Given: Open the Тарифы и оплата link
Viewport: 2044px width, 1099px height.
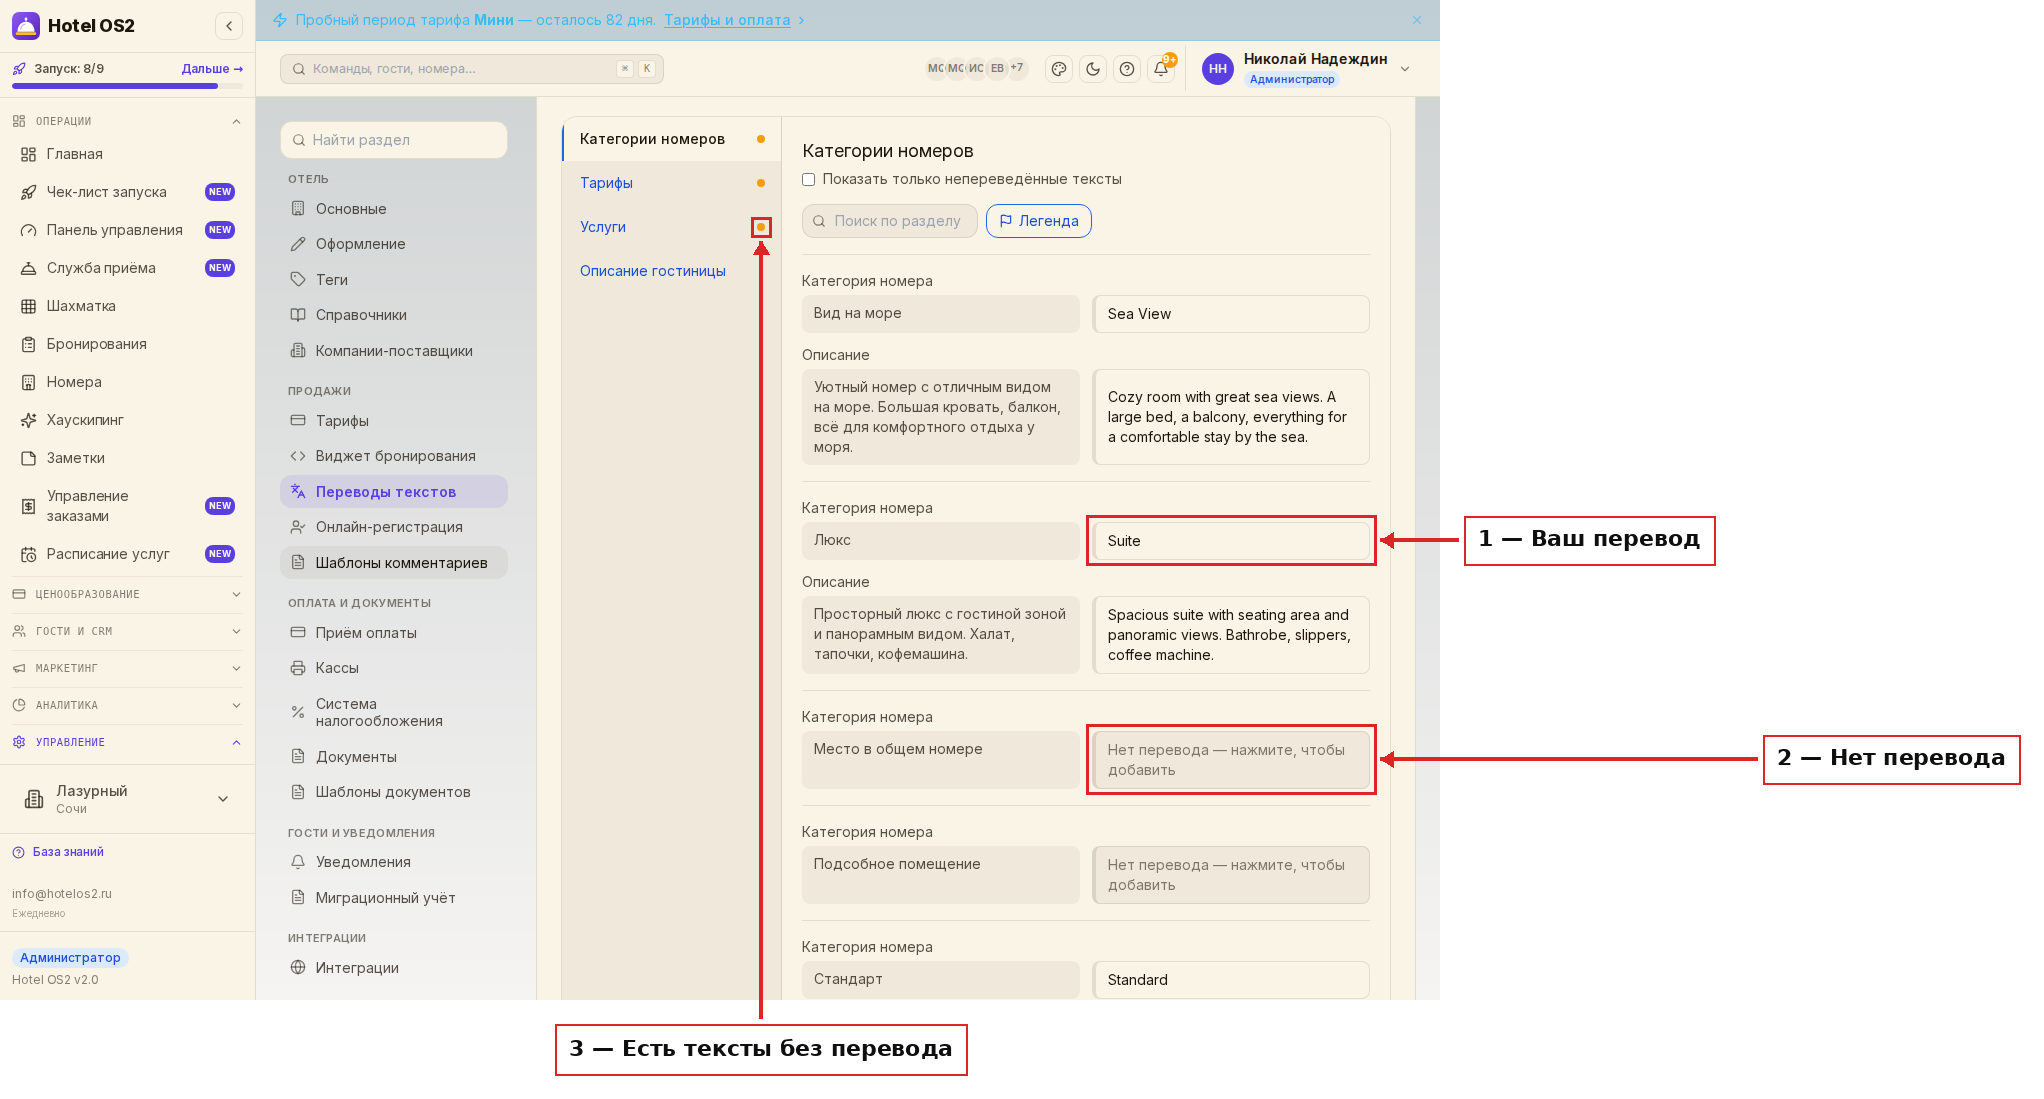Looking at the screenshot, I should [727, 20].
